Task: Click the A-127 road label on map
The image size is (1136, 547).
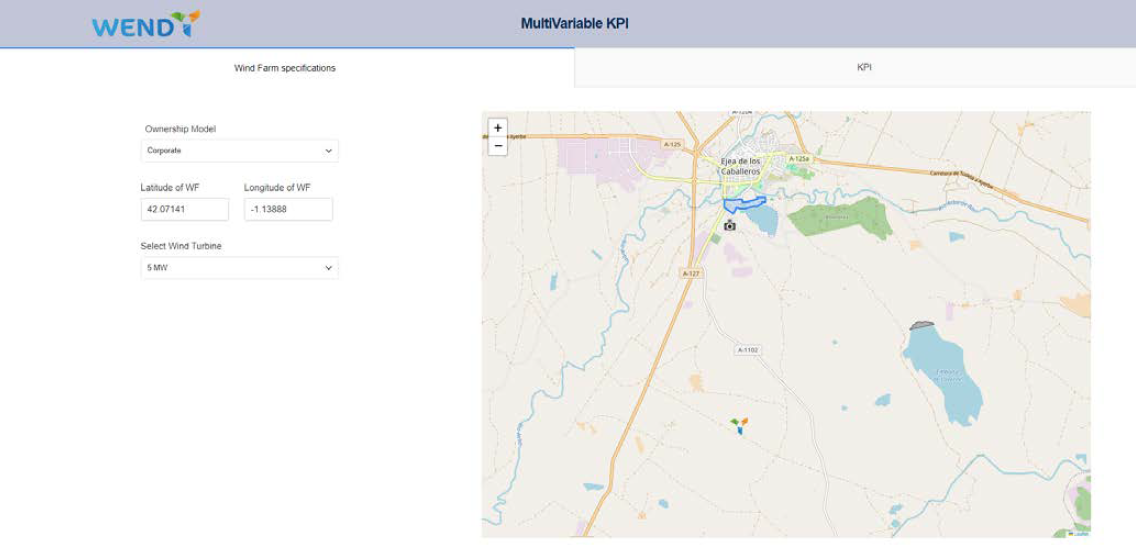Action: (x=690, y=273)
